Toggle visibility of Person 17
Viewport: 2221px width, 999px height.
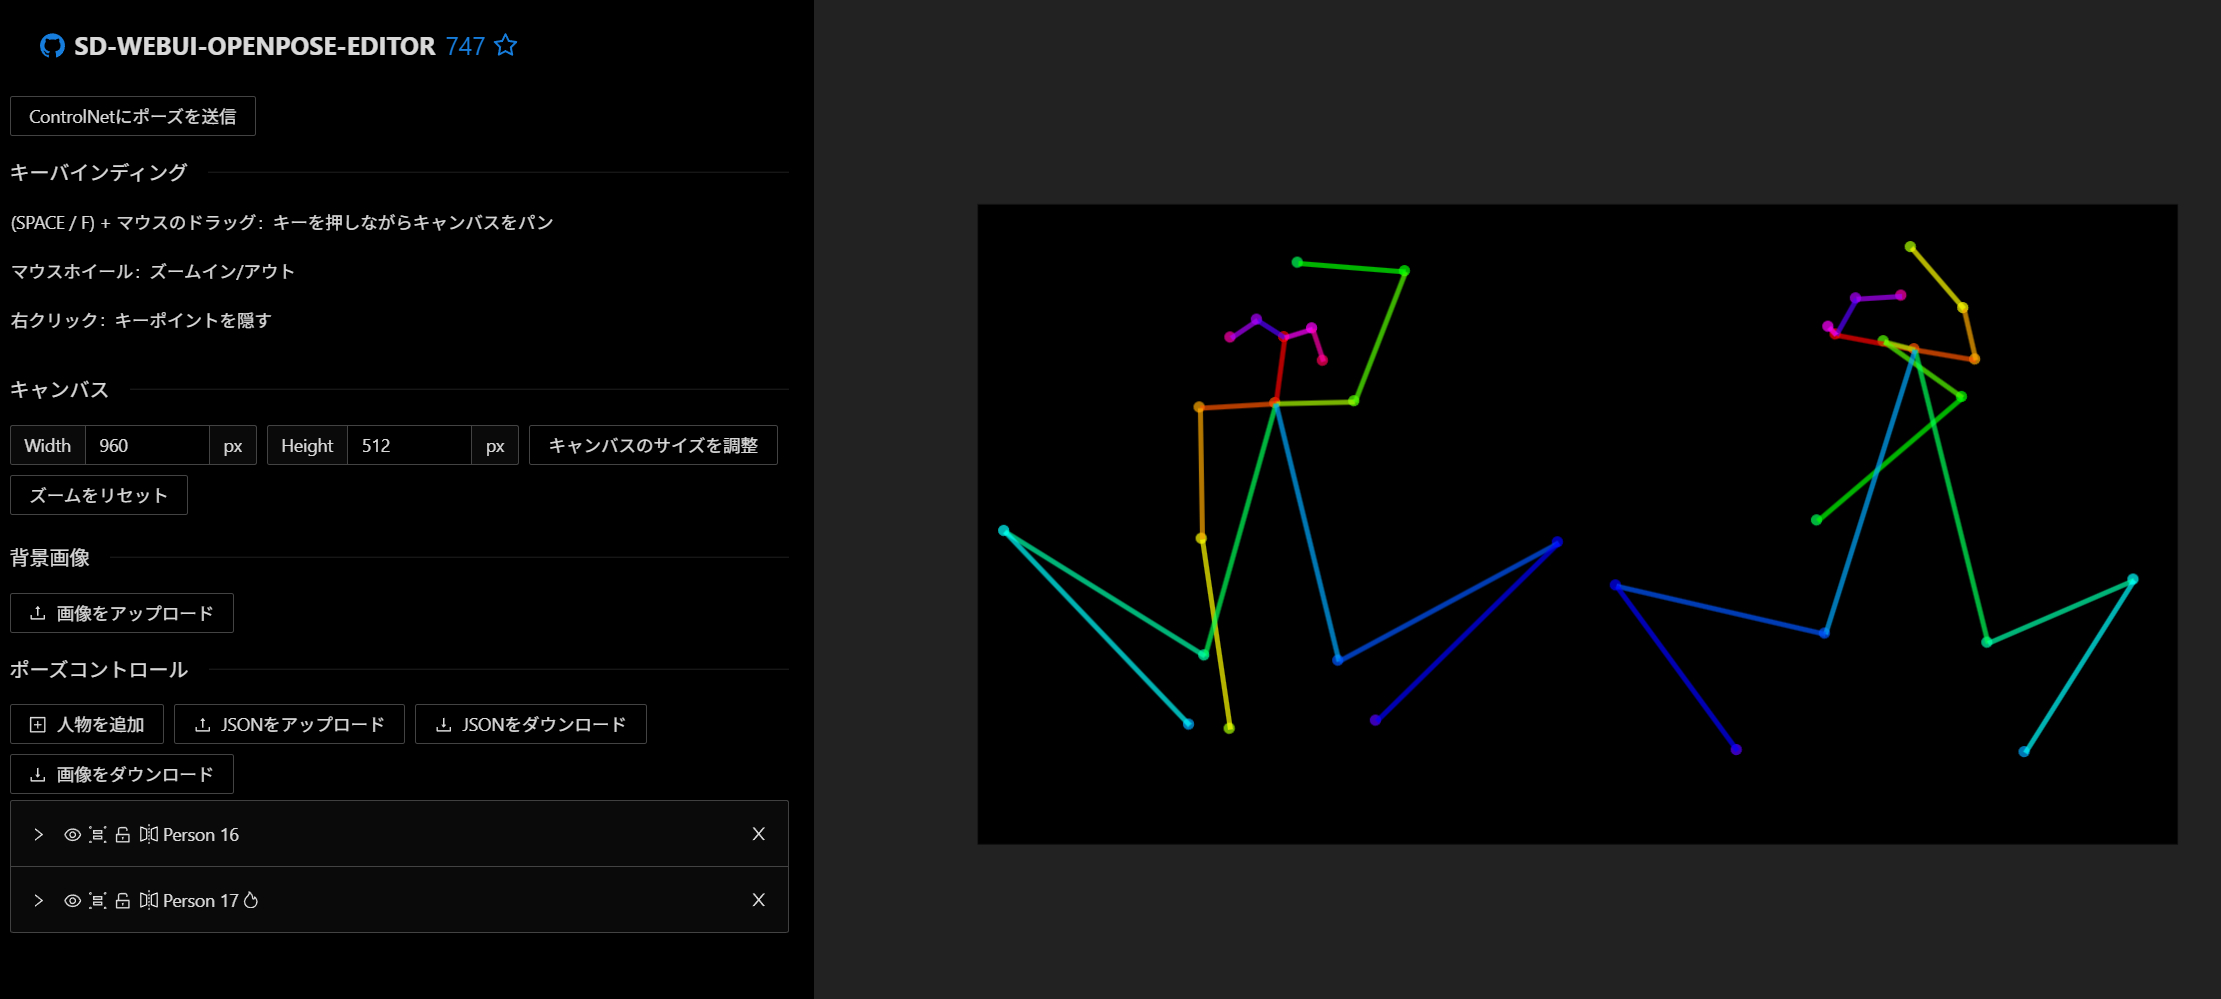(x=72, y=901)
